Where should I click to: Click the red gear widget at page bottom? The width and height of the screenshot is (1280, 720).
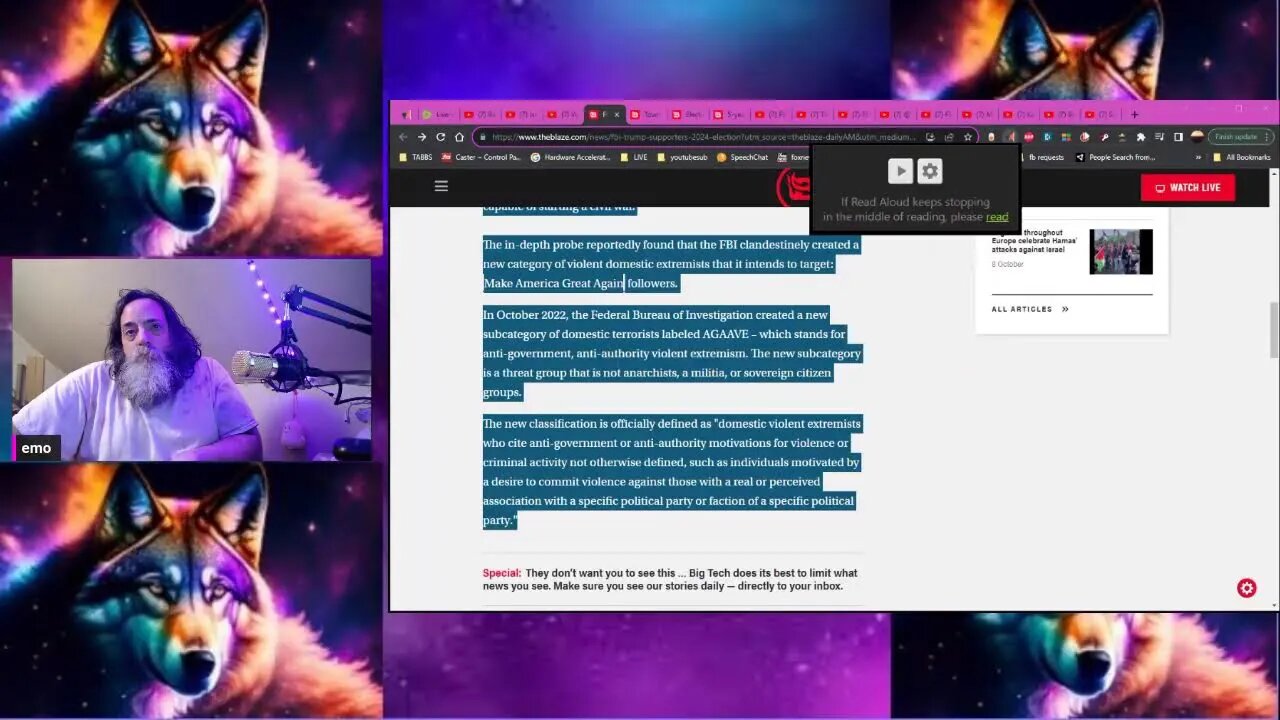point(1246,588)
